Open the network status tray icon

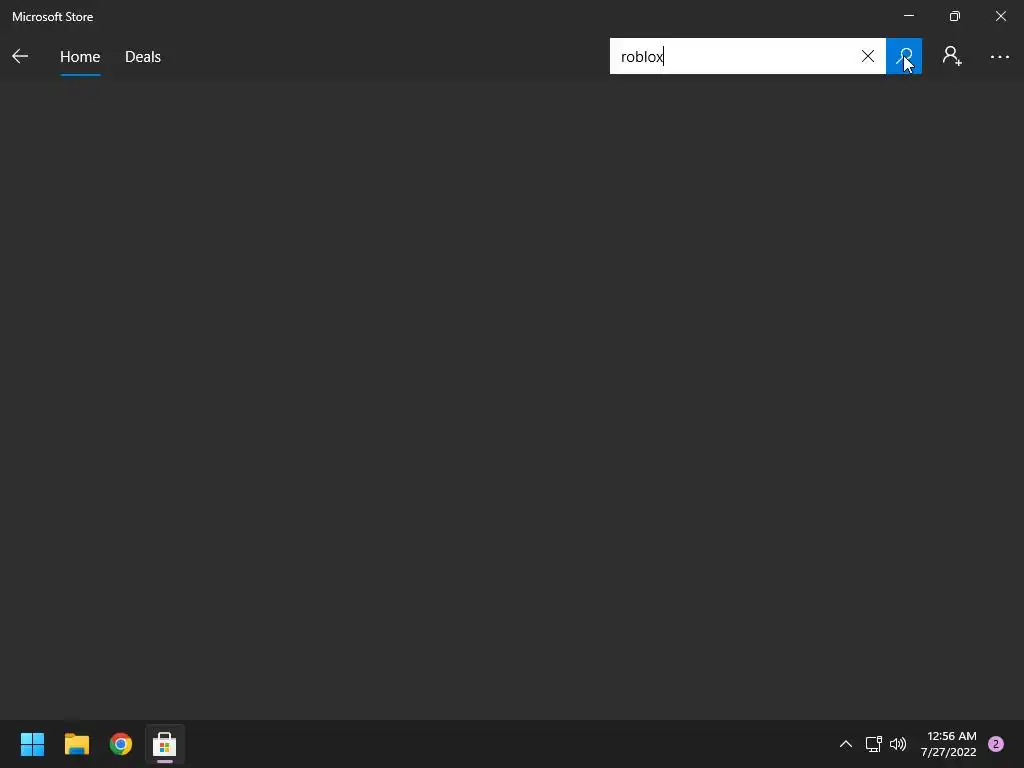pos(873,744)
